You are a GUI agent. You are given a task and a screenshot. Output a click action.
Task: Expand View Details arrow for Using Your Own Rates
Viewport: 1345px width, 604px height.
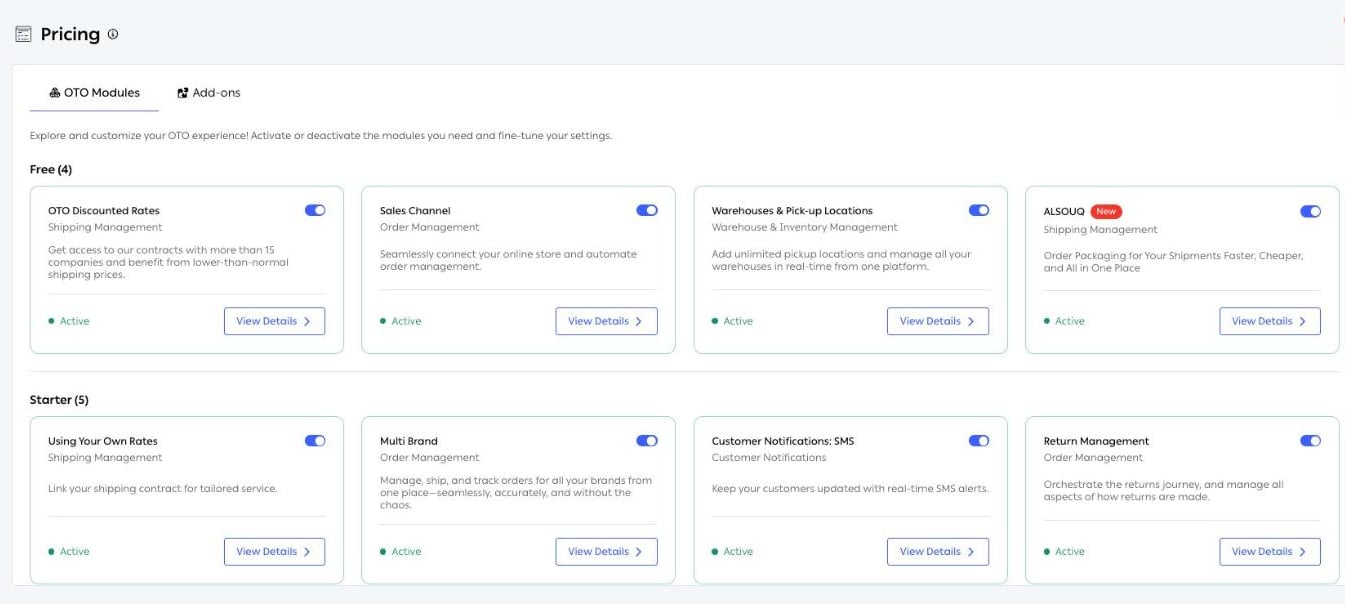(x=307, y=551)
